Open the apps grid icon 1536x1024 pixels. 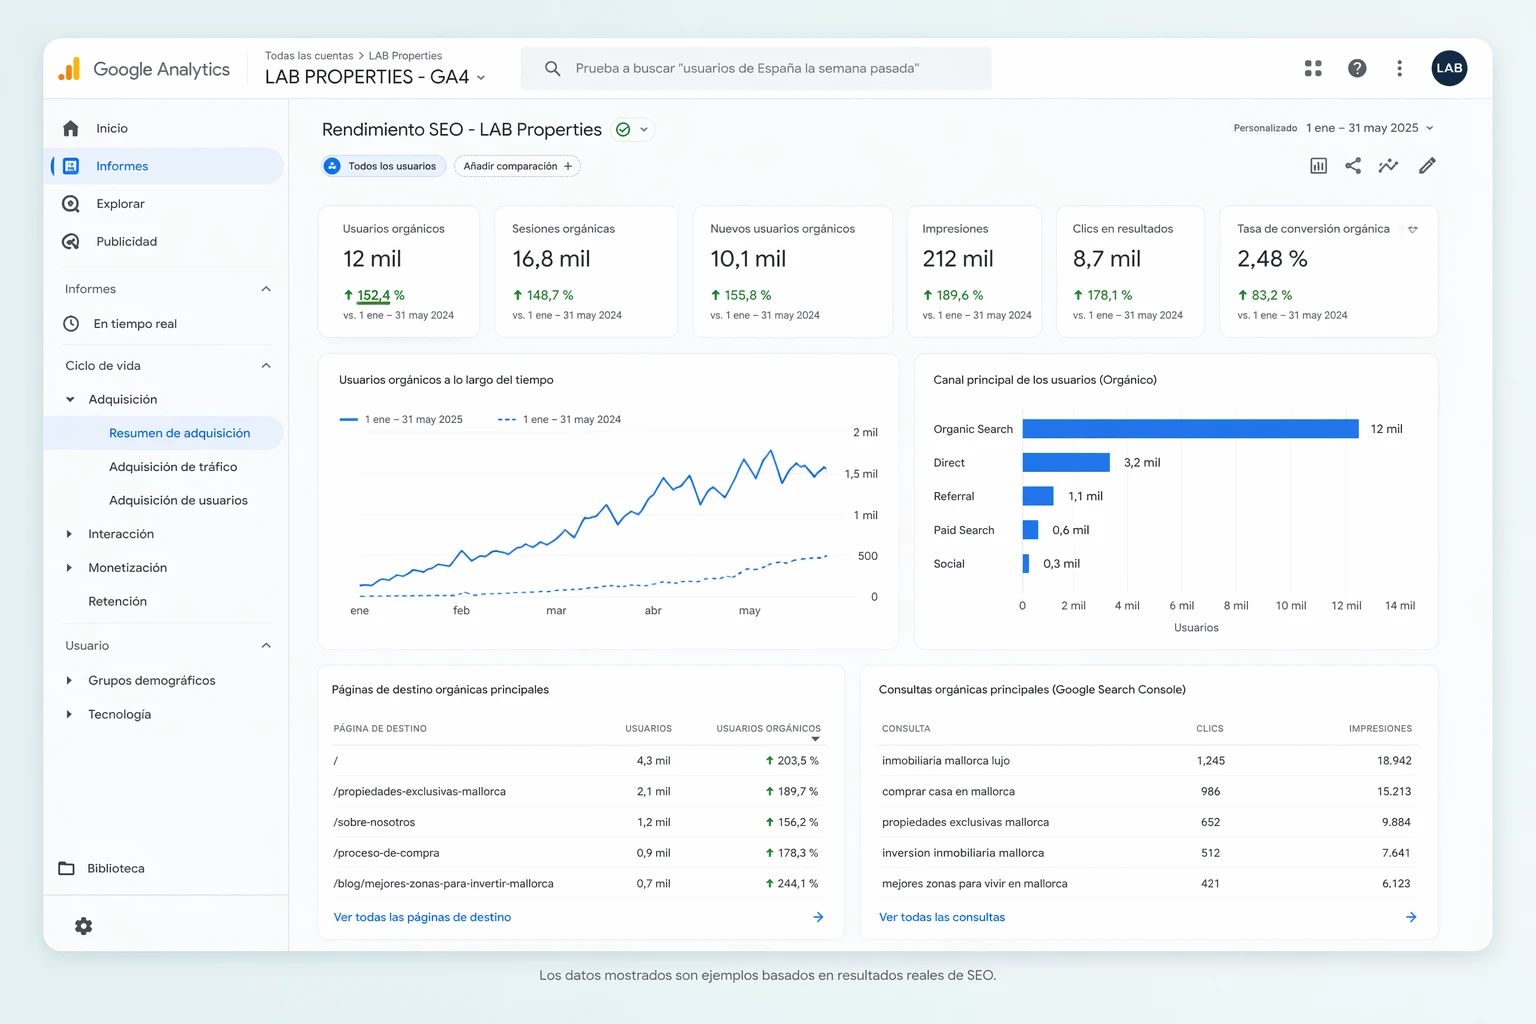(x=1313, y=68)
